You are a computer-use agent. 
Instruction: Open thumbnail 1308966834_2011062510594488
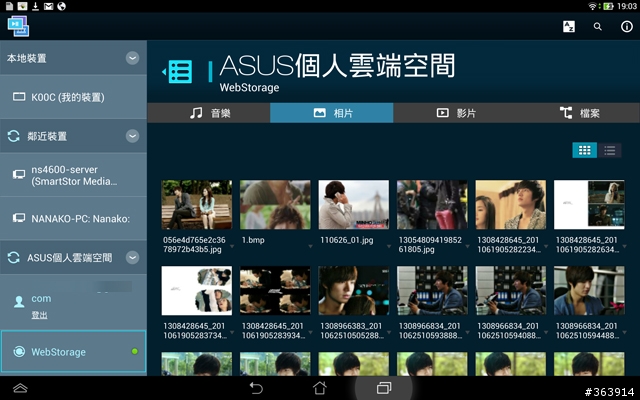[589, 291]
